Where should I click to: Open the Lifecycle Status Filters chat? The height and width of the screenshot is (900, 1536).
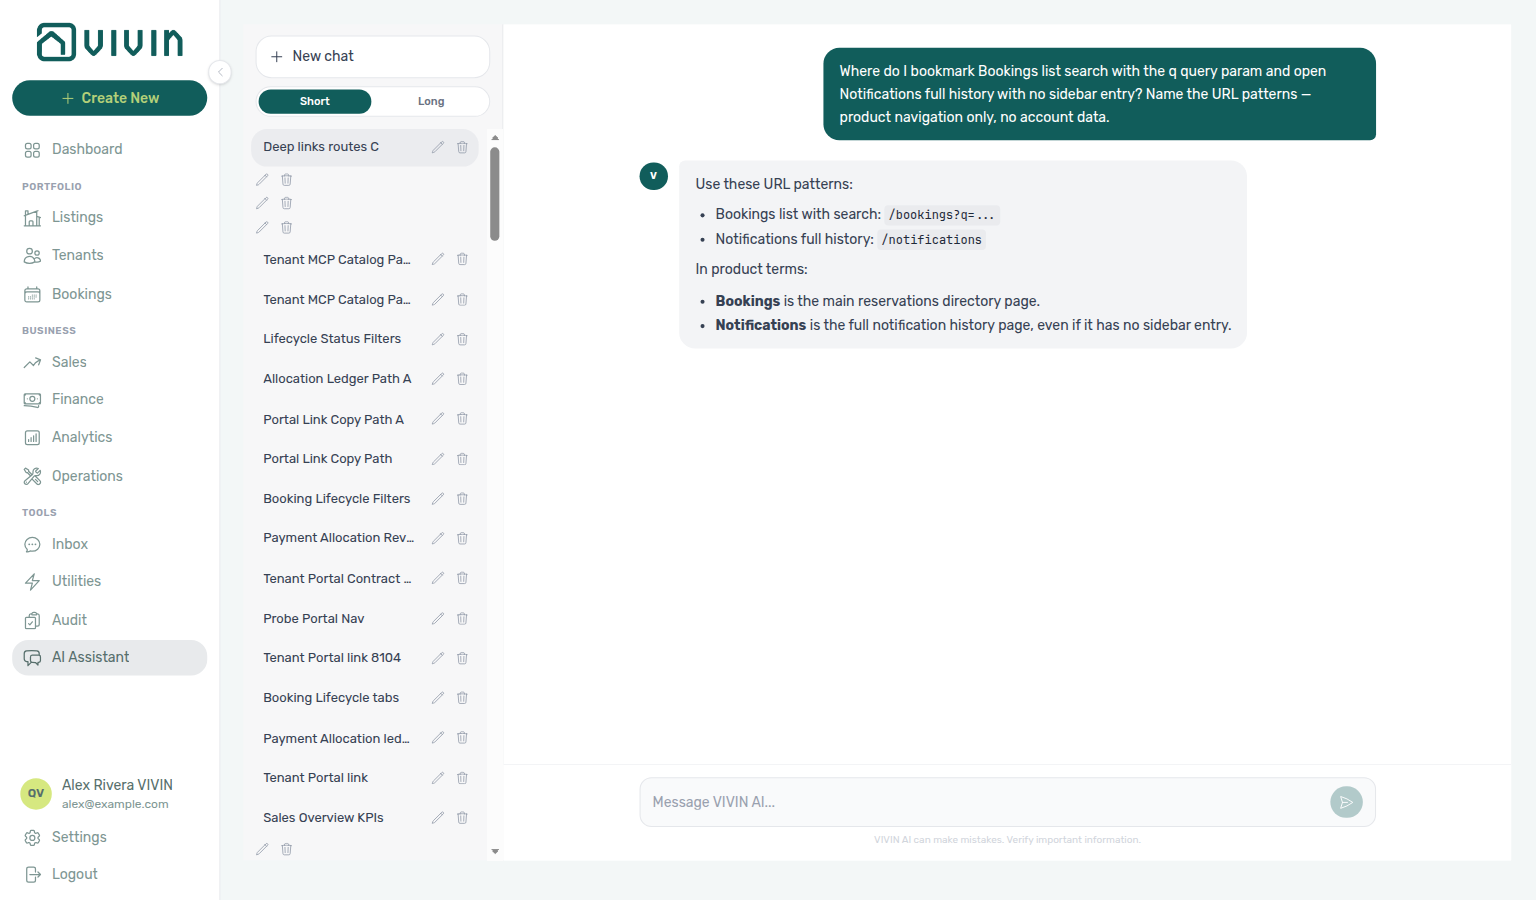[x=332, y=339]
